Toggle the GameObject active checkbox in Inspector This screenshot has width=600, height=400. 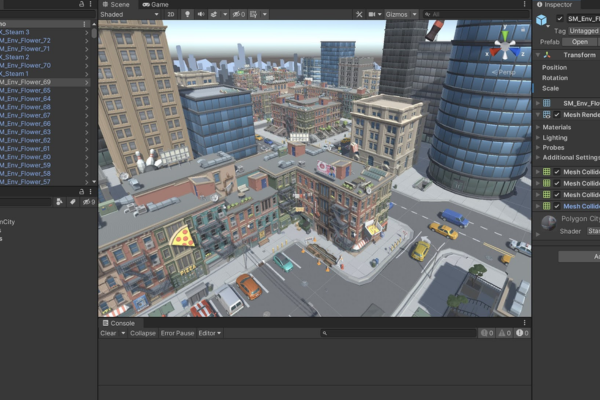point(559,19)
